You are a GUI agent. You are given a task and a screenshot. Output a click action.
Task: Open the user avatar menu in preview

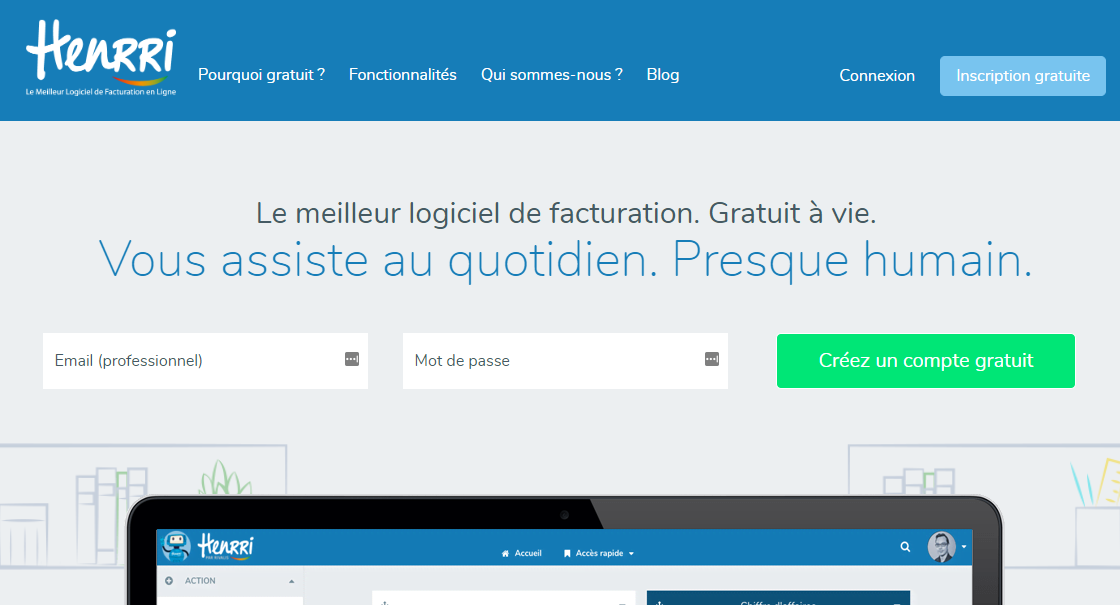(946, 547)
